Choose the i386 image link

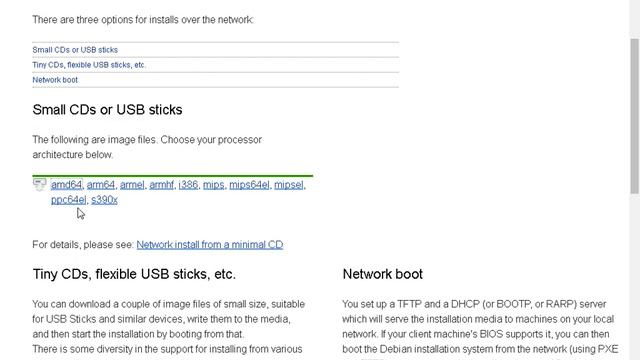188,185
